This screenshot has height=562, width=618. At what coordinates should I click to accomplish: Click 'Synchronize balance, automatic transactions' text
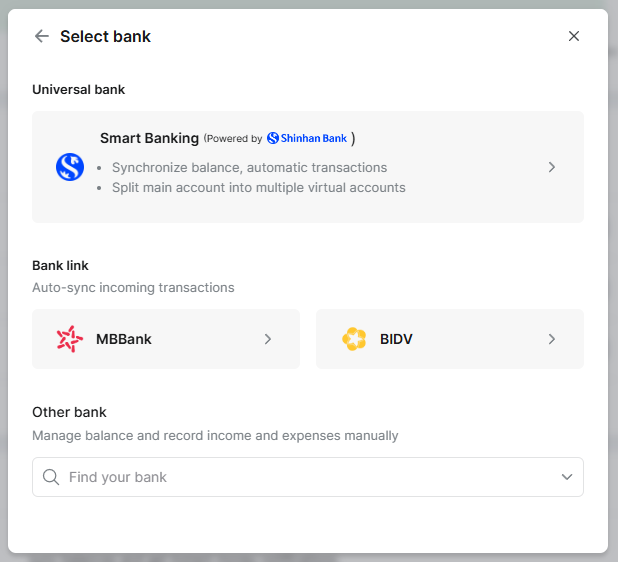coord(249,167)
